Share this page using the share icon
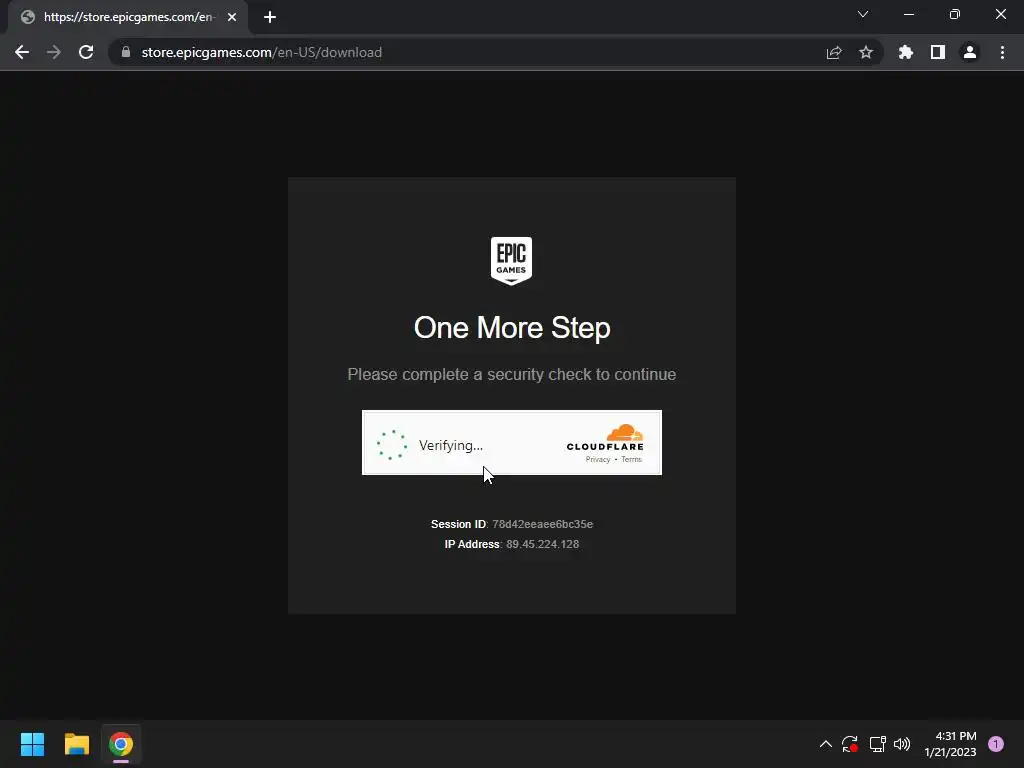 (x=834, y=52)
